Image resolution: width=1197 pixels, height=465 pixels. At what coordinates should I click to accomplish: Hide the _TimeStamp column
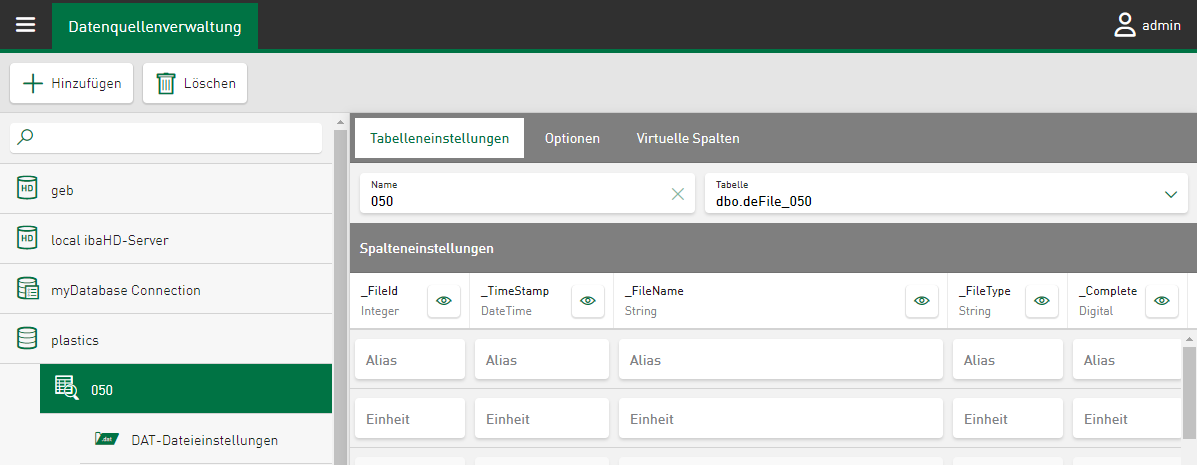click(588, 300)
